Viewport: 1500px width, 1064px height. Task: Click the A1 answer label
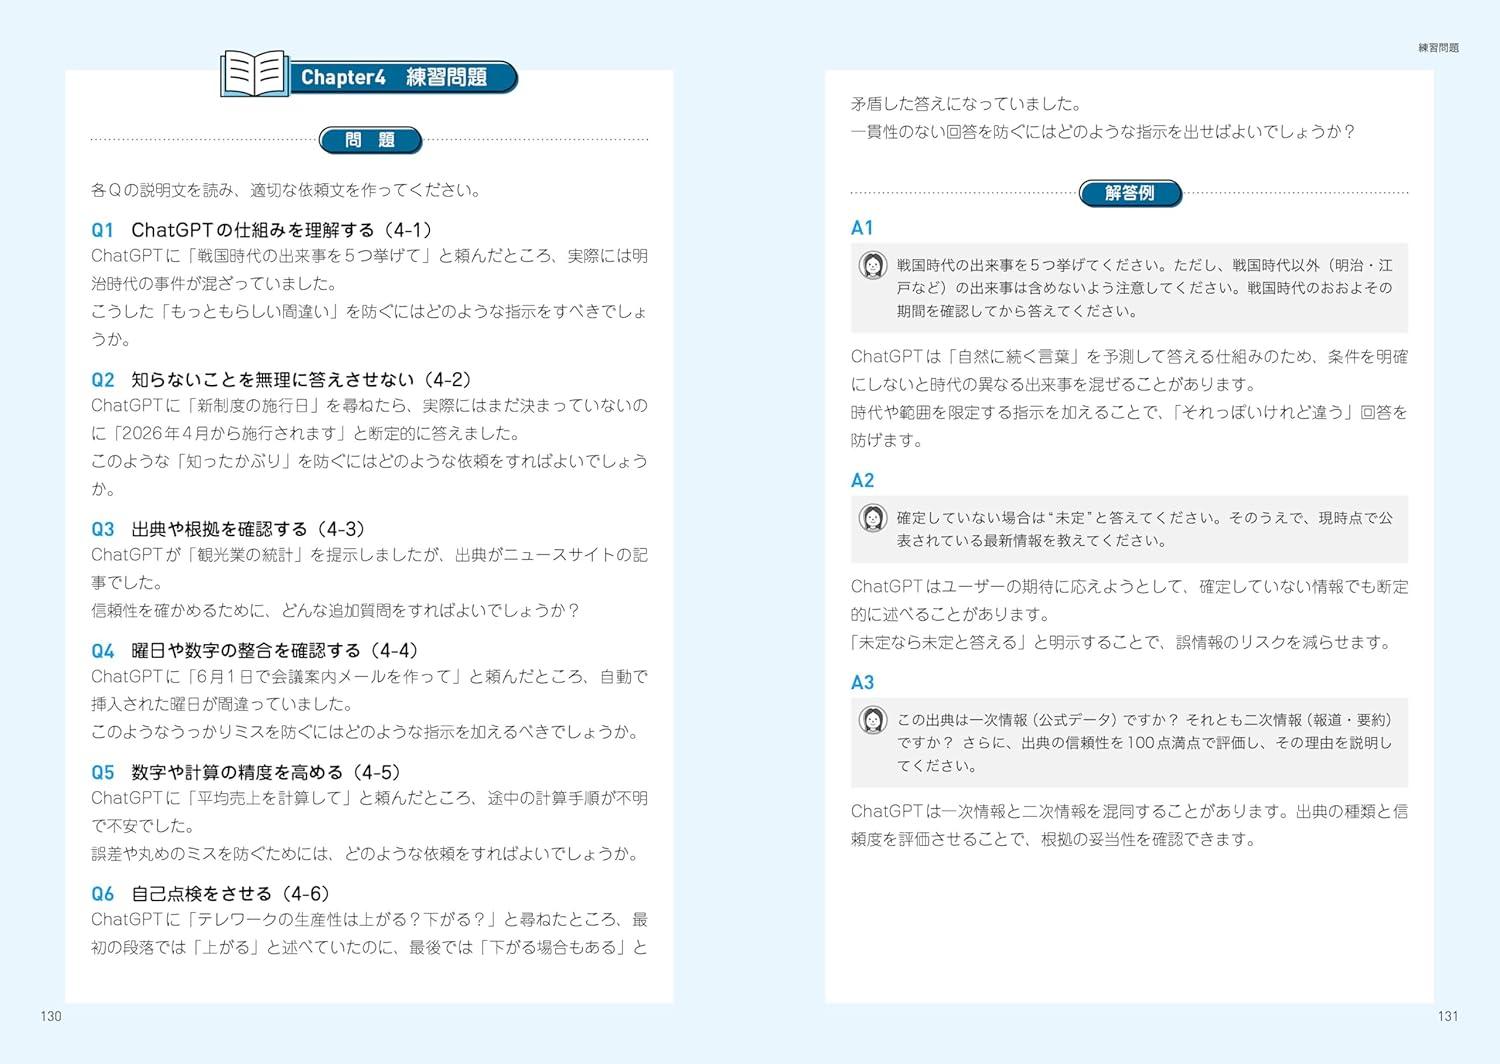862,228
